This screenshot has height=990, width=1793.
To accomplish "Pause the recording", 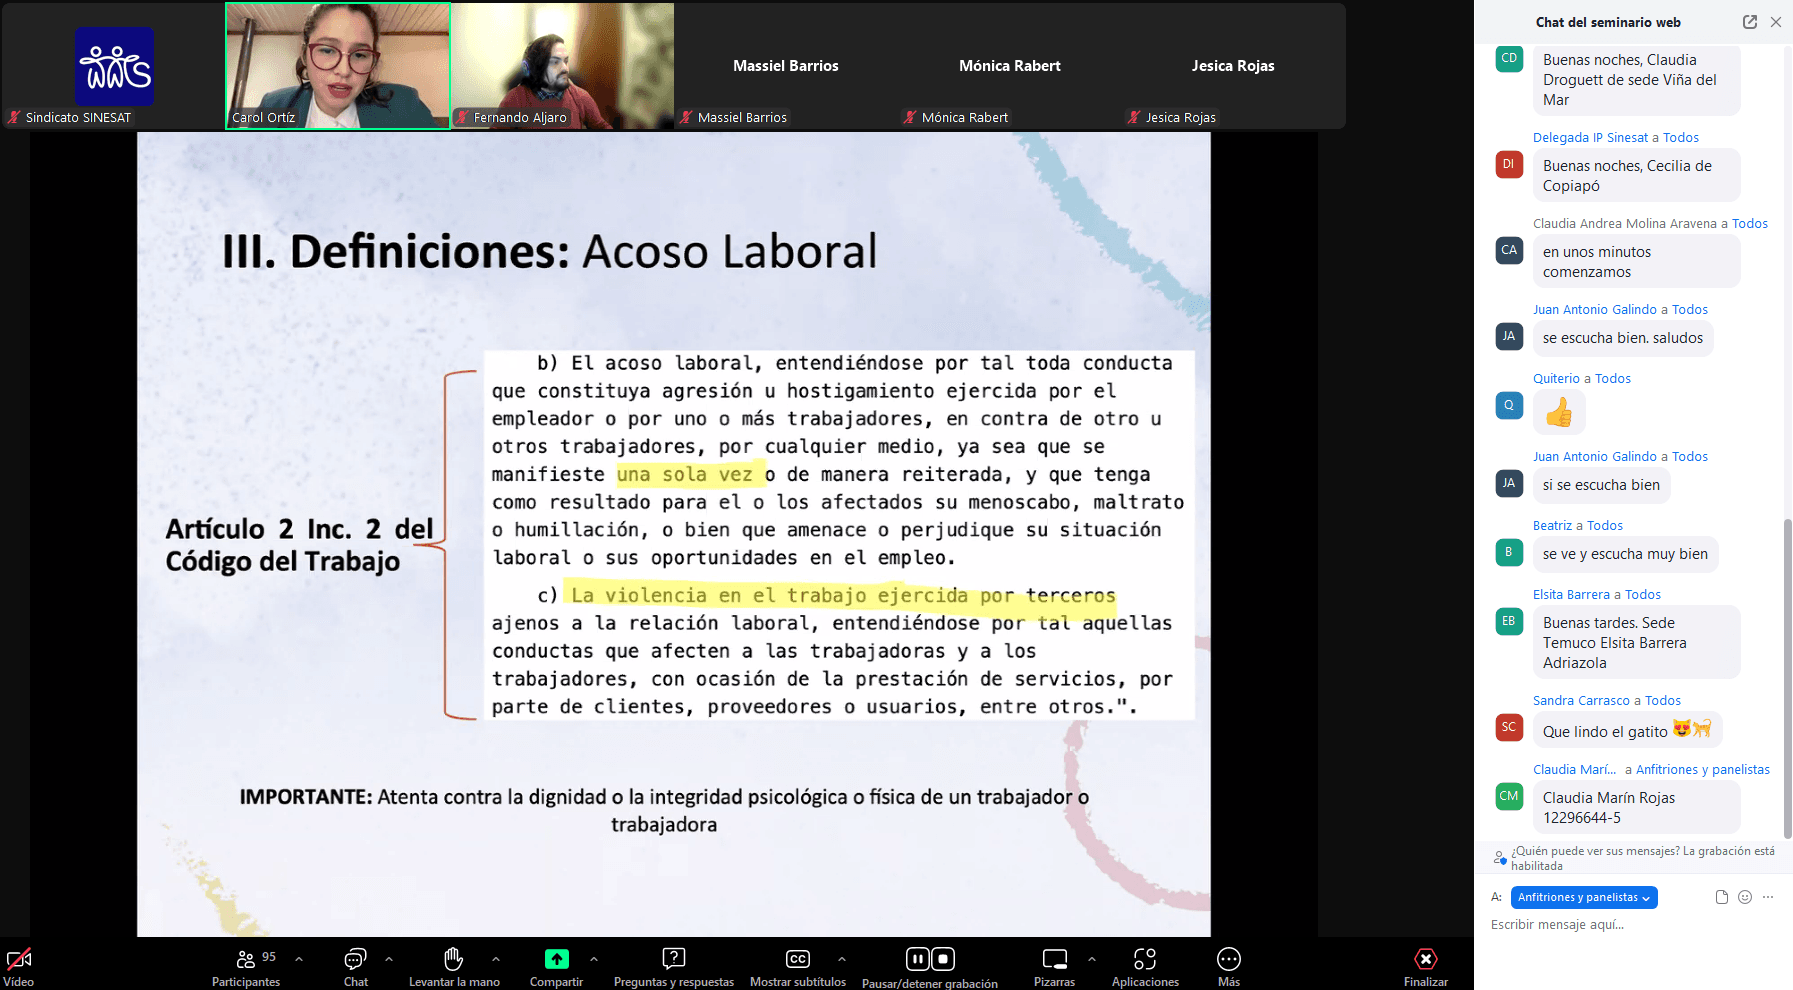I will pos(917,959).
